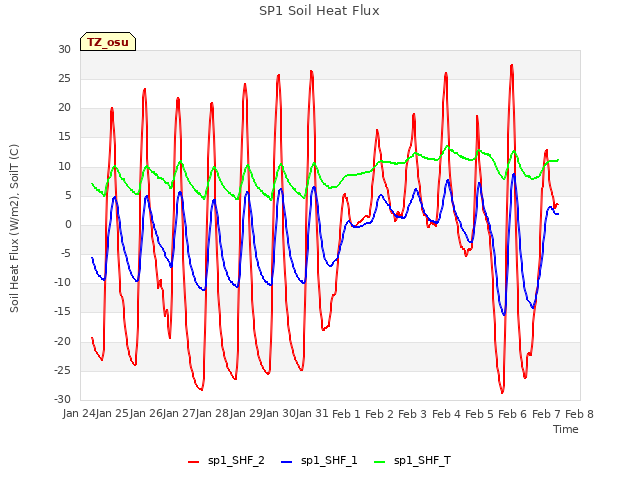Click the Jan 24 x-axis tick label
The image size is (640, 480).
[79, 414]
